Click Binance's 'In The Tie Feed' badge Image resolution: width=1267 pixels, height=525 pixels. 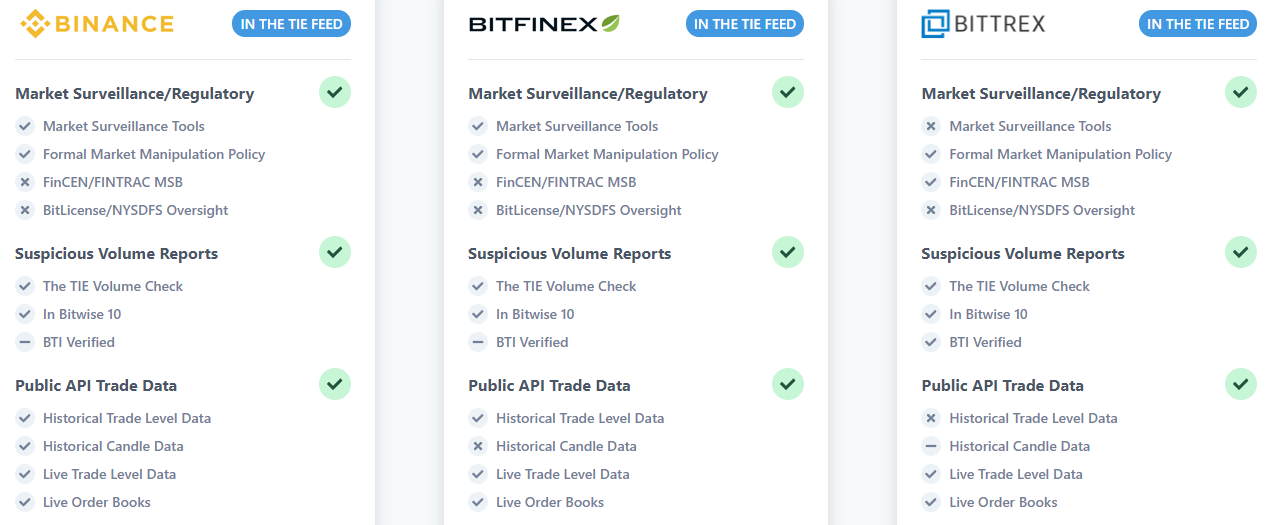(x=291, y=24)
